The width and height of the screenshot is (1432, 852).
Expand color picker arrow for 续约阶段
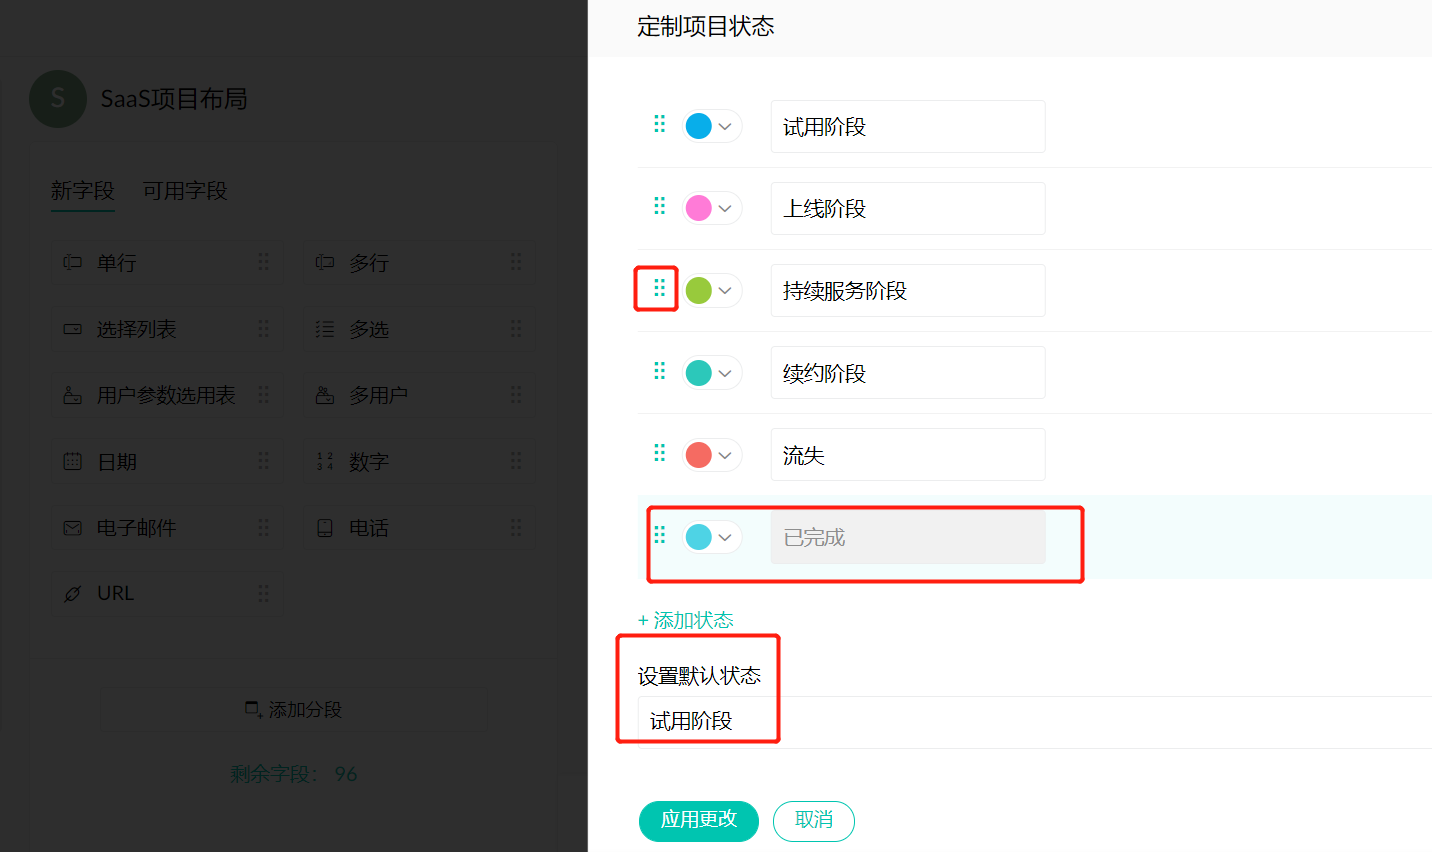tap(725, 374)
